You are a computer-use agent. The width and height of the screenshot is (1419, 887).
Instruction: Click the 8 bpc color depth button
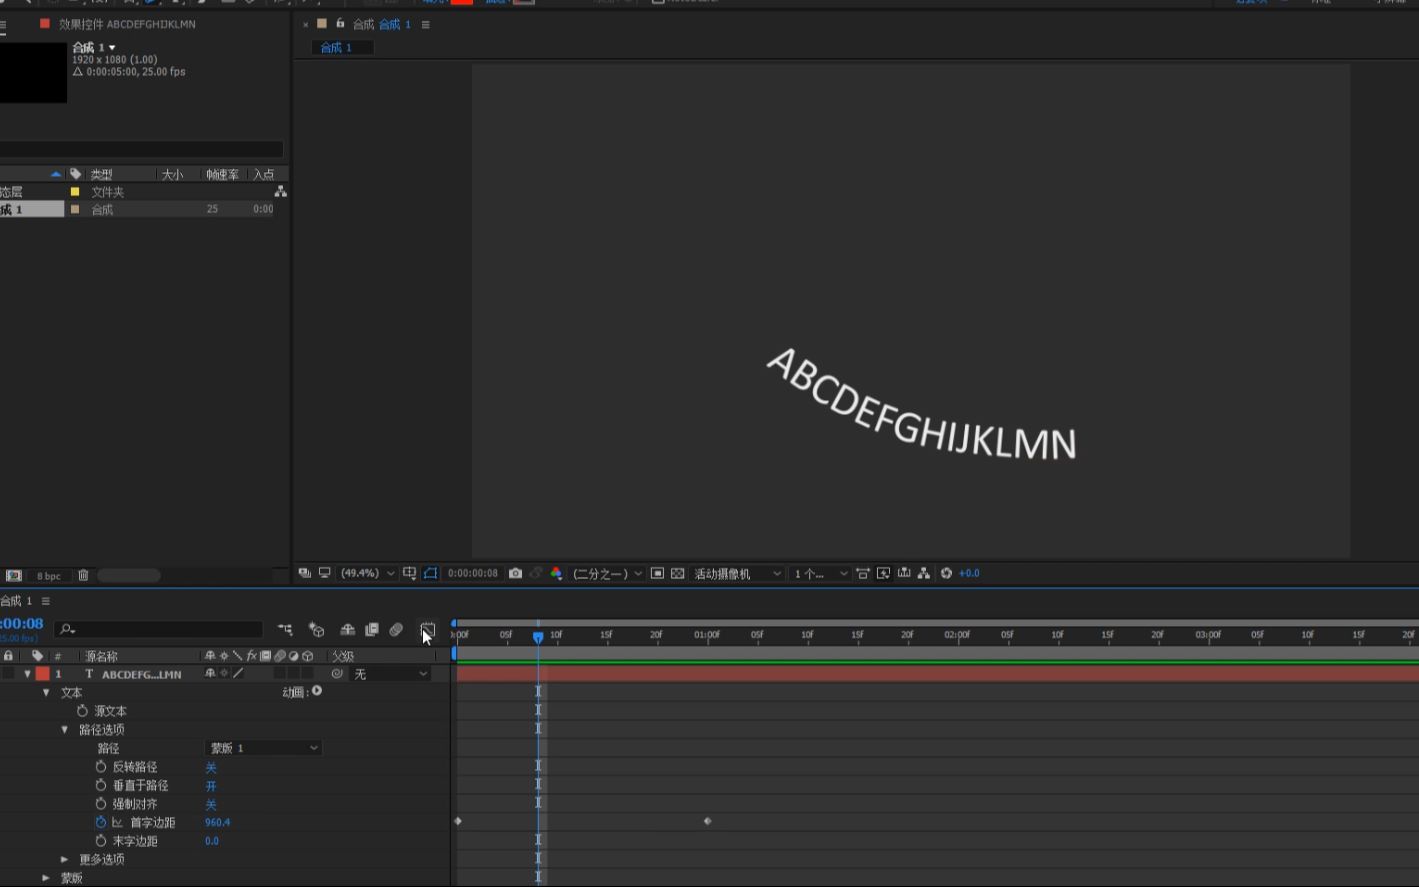[x=49, y=576]
